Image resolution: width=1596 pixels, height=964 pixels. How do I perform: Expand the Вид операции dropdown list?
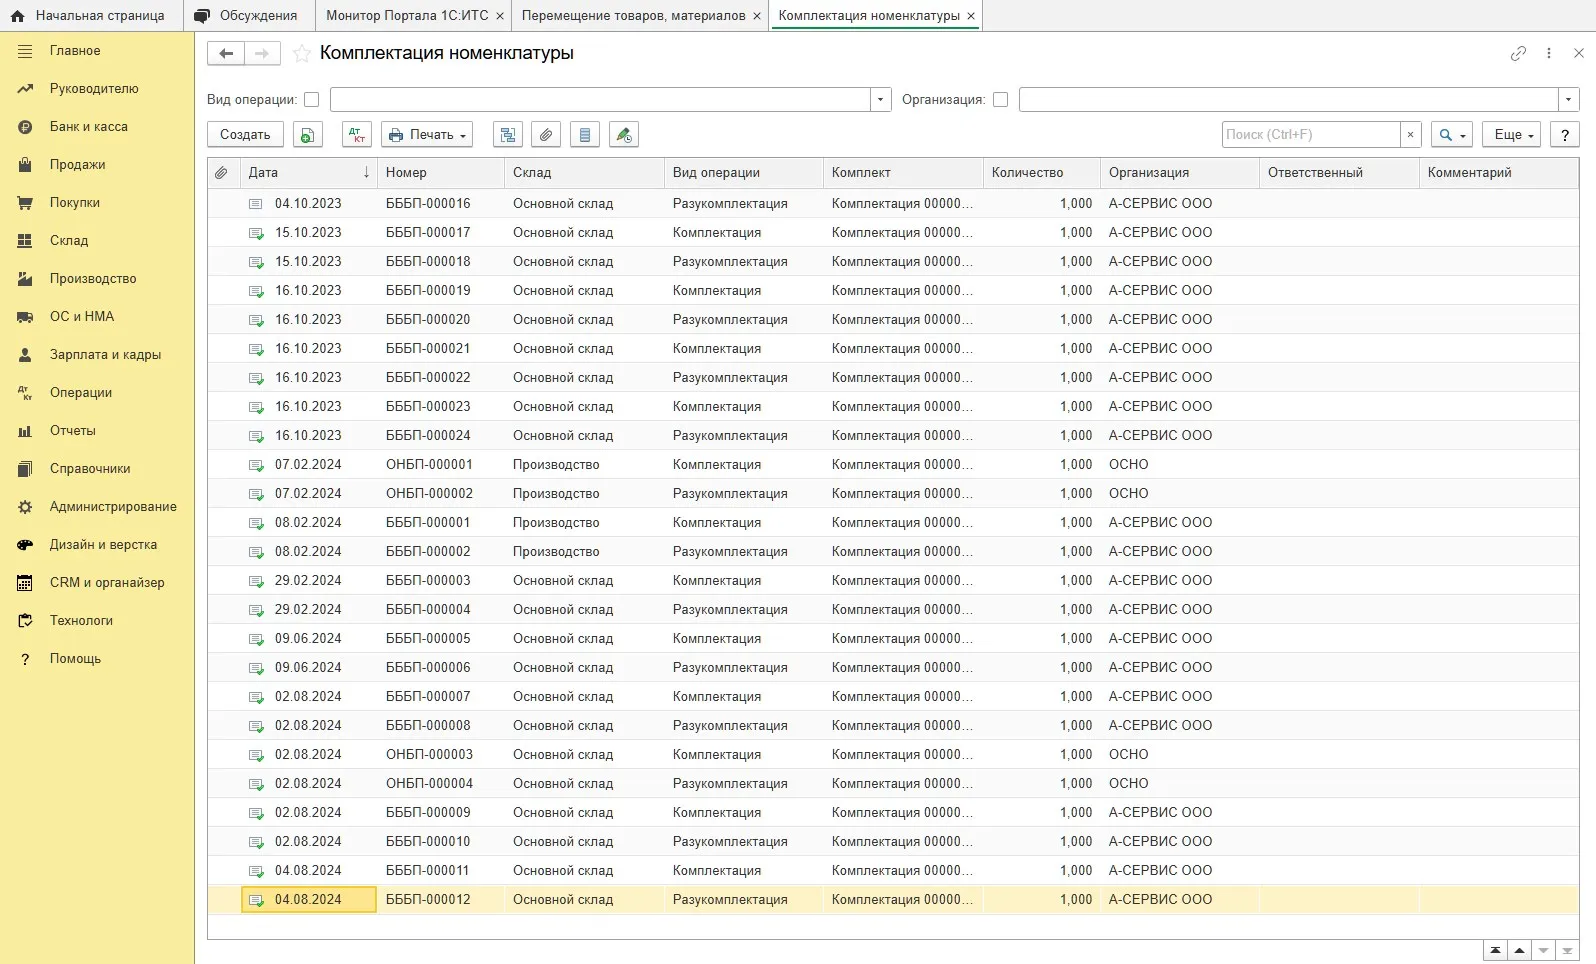tap(880, 100)
